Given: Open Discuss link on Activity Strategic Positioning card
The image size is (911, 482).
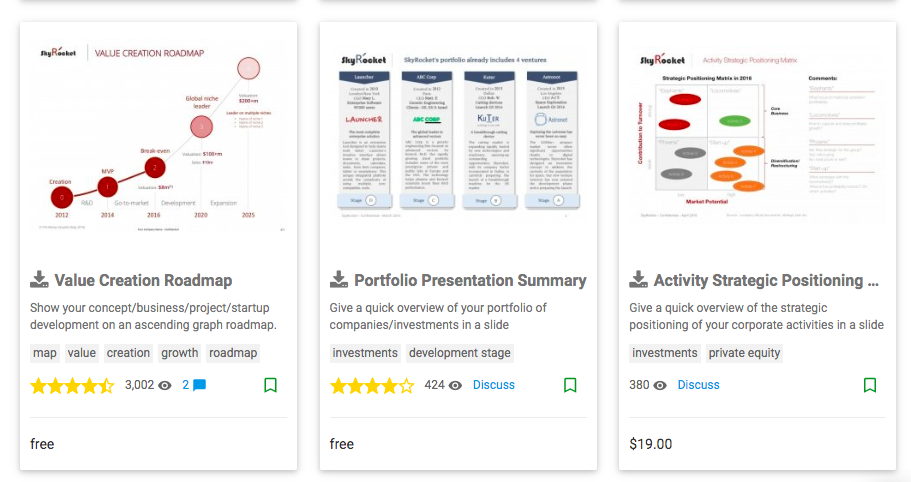Looking at the screenshot, I should point(698,385).
